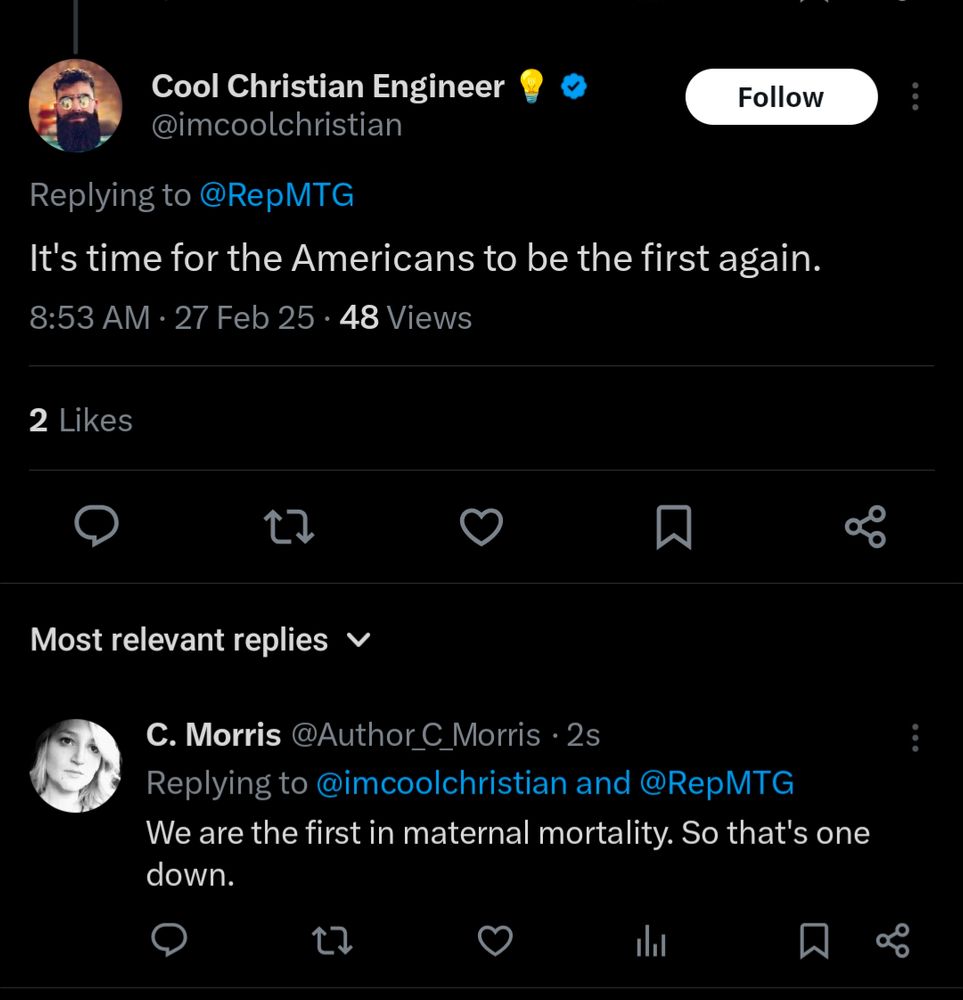Open the Most relevant replies dropdown
Screen dimensions: 963x1000
201,639
